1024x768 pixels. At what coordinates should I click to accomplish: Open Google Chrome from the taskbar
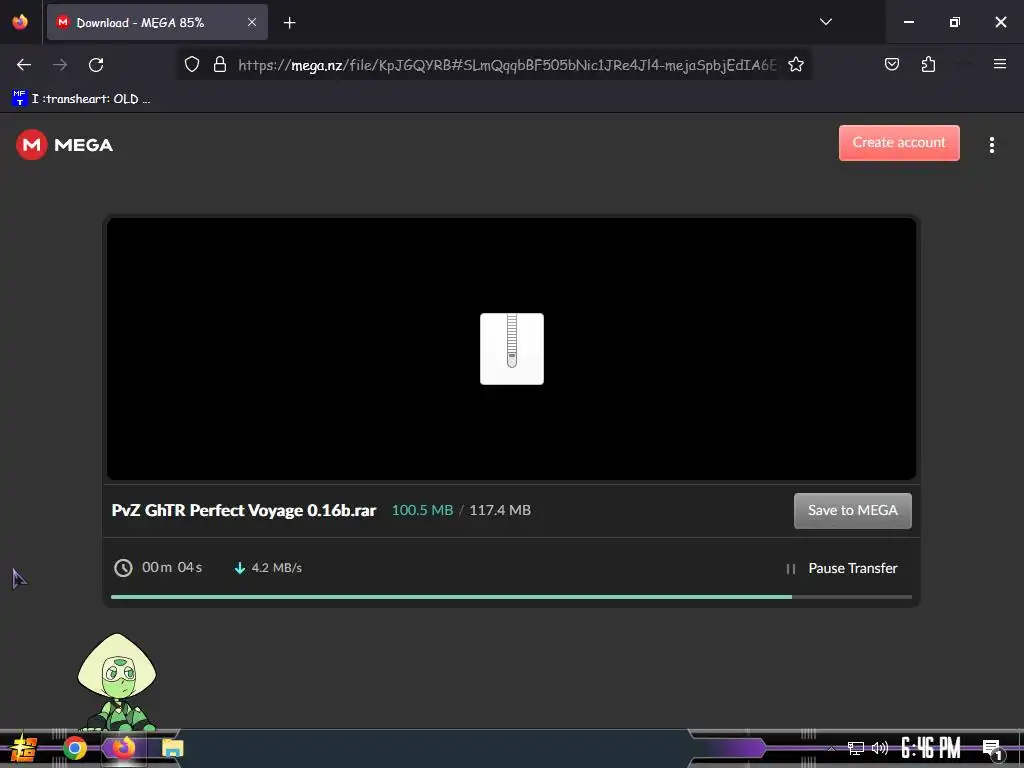[x=74, y=748]
